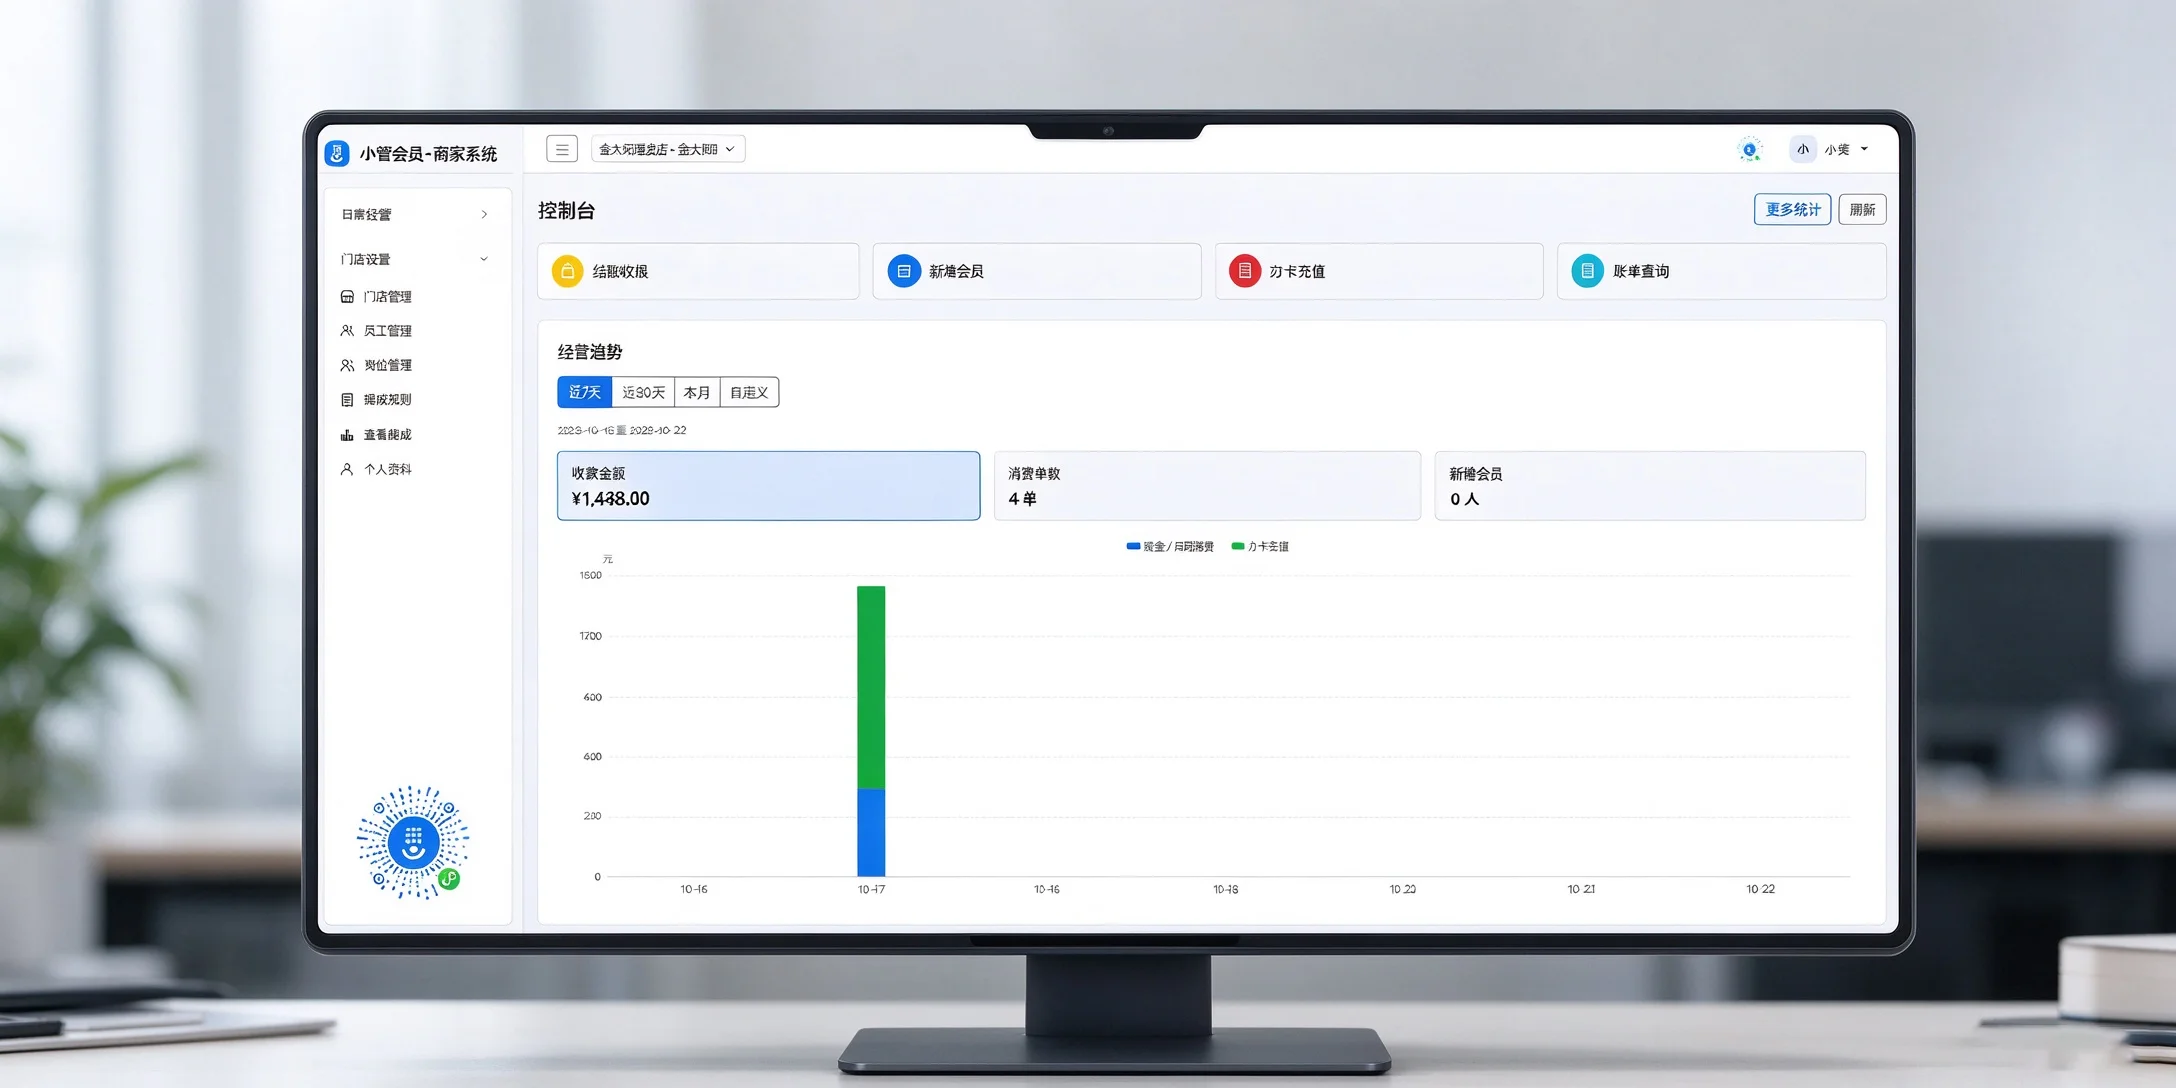Open 门店管理 via its storefront icon

[347, 297]
